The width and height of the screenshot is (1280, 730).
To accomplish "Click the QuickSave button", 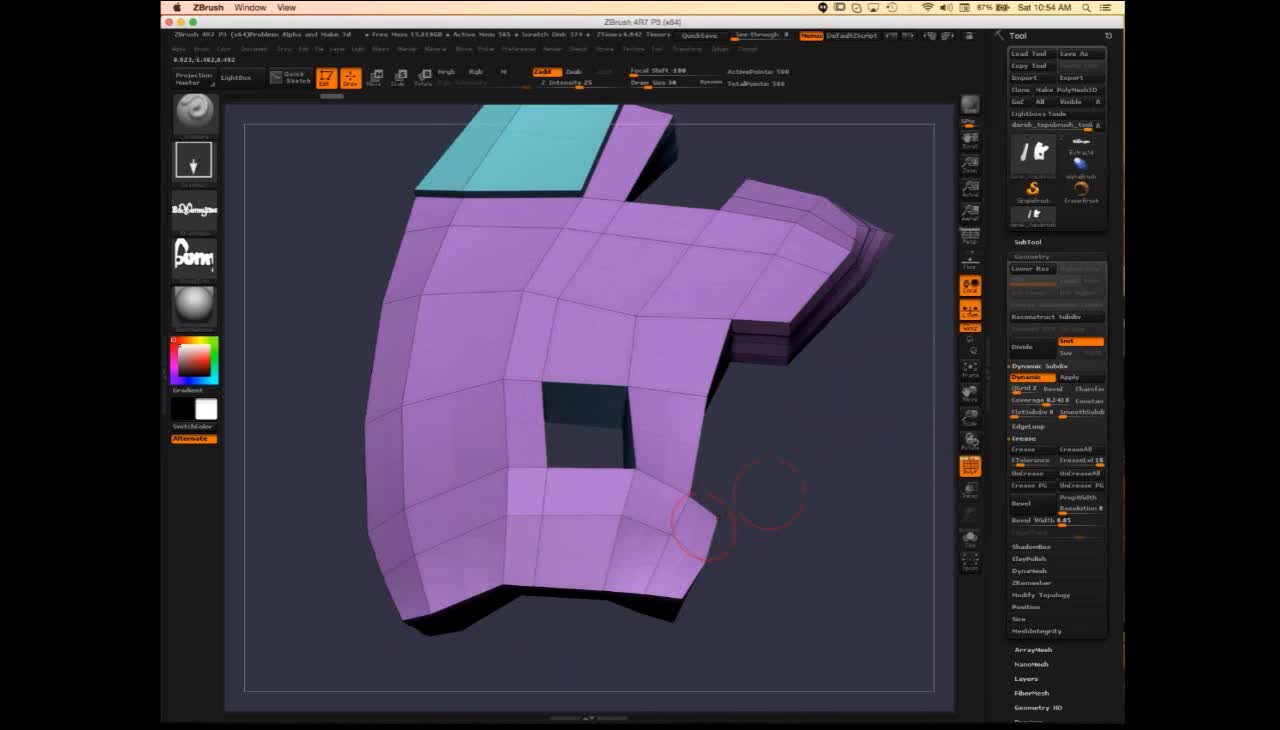I will (x=700, y=36).
